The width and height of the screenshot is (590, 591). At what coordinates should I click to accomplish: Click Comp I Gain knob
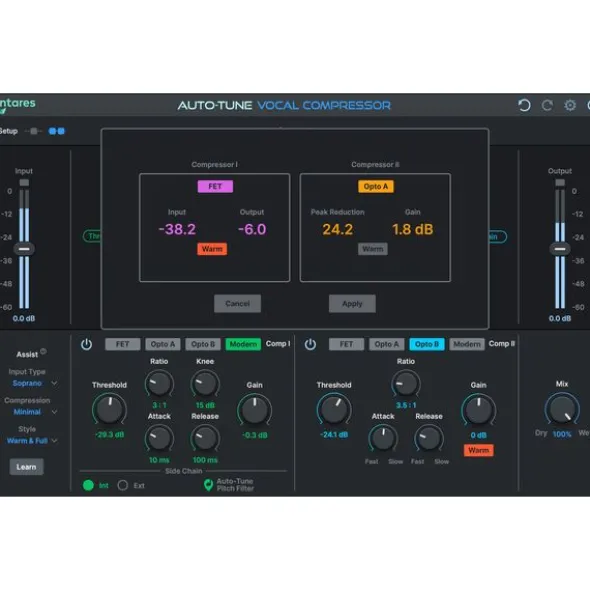pos(254,410)
